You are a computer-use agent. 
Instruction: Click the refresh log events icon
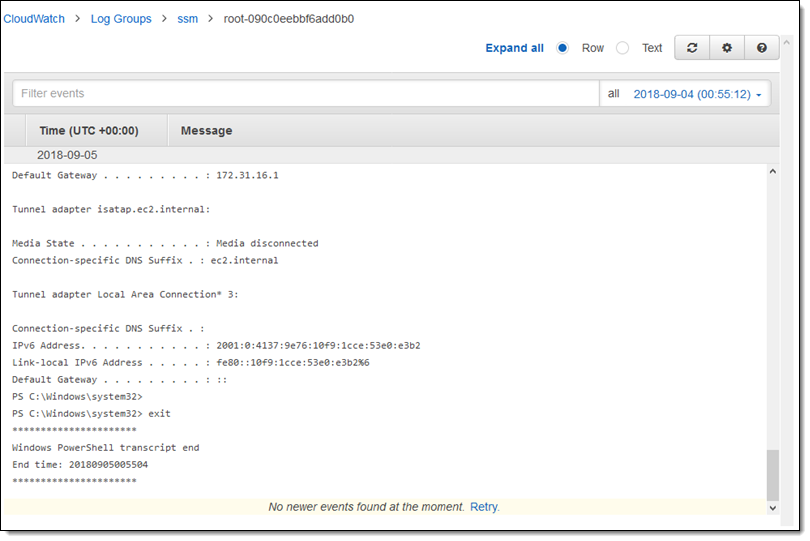692,48
